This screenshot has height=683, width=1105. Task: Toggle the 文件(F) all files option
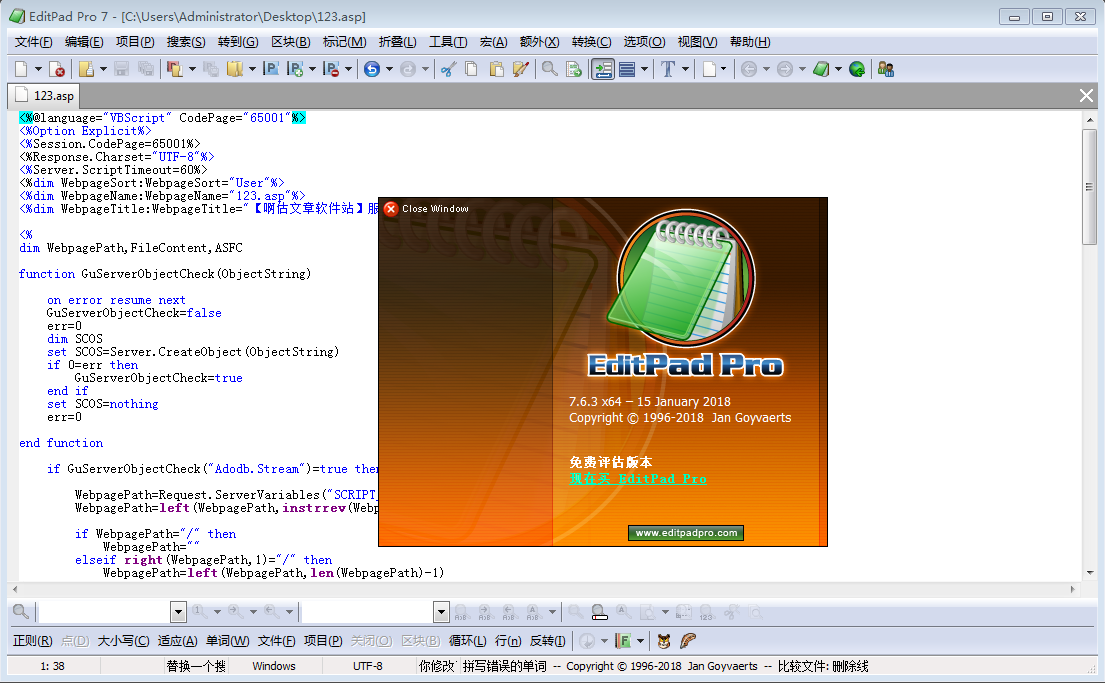[x=276, y=641]
